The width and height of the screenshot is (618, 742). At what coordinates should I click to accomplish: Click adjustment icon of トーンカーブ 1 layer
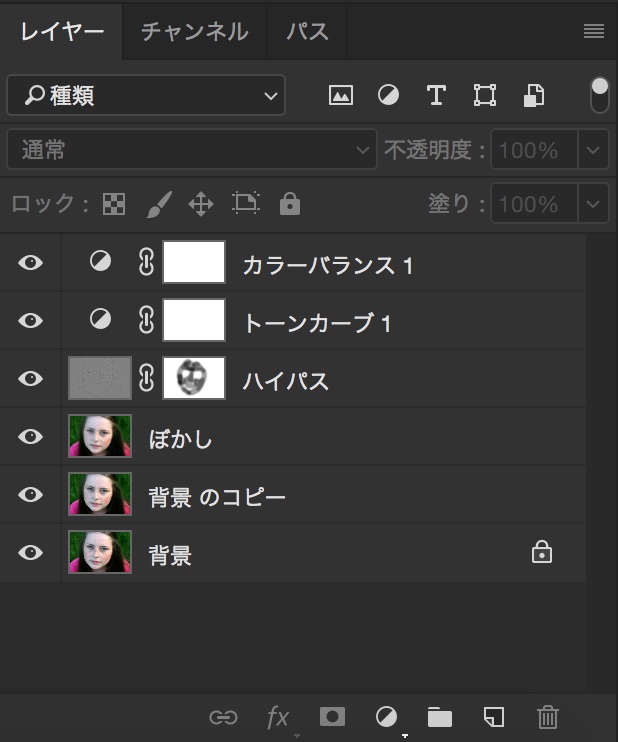100,319
